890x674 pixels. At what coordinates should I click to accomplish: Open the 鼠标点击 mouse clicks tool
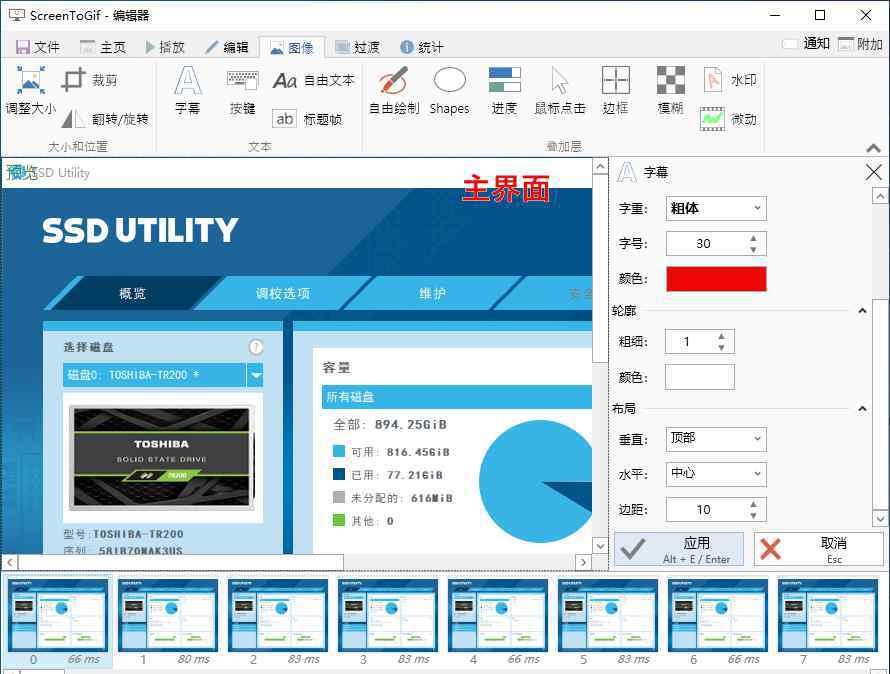pyautogui.click(x=560, y=91)
